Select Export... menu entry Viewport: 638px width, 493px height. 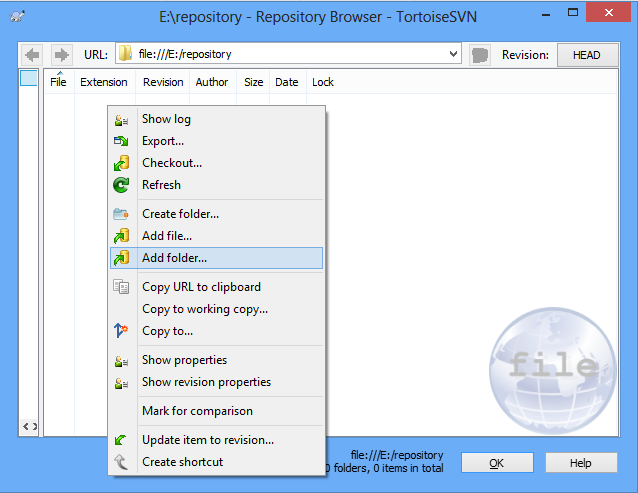pyautogui.click(x=216, y=141)
